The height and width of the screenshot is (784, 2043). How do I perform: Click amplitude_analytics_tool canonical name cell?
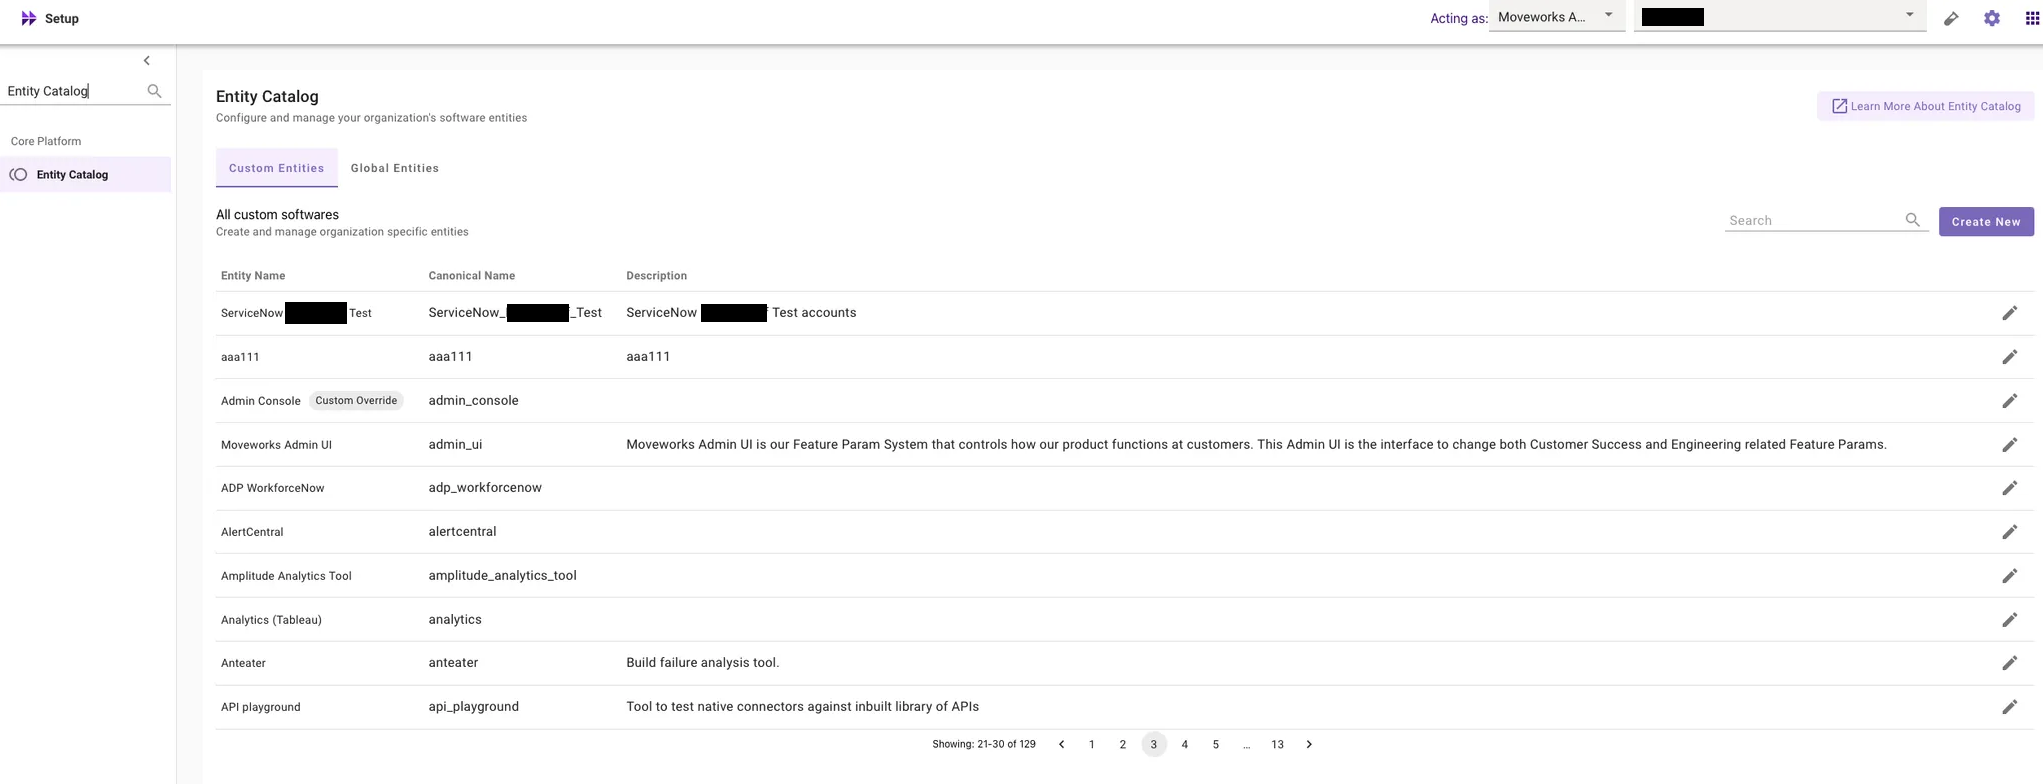click(503, 576)
